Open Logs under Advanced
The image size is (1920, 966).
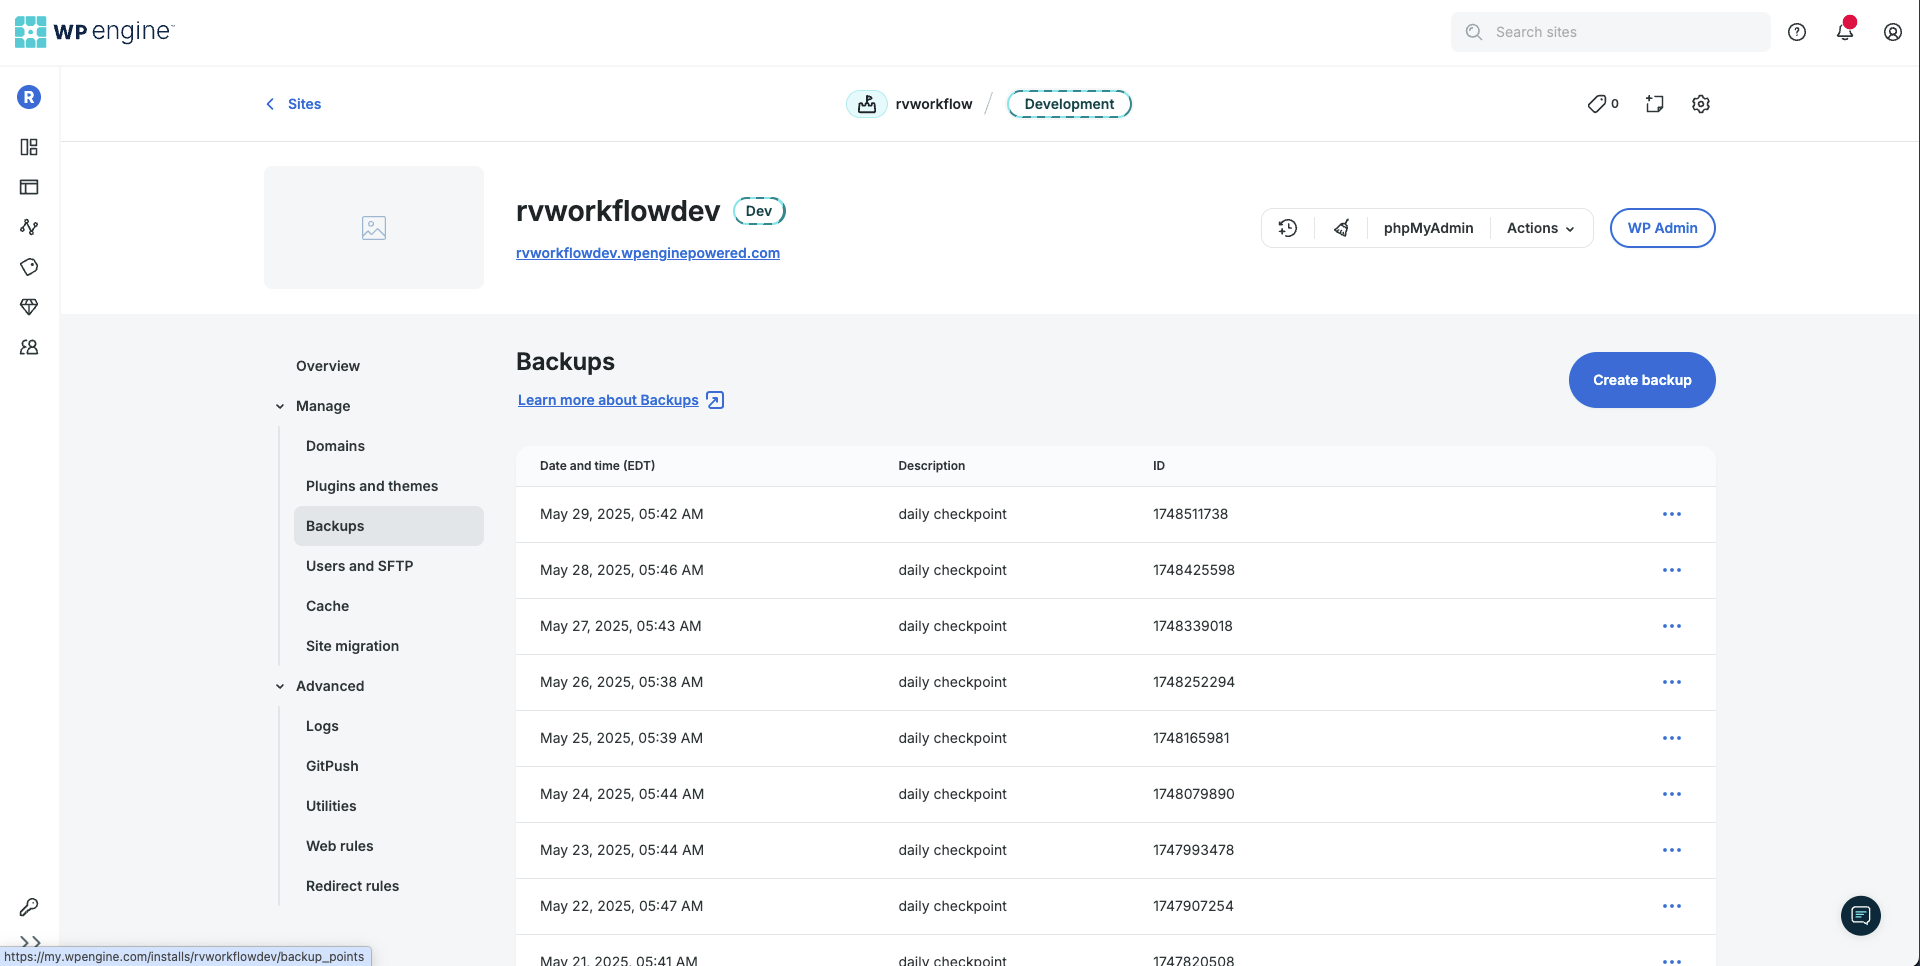(x=322, y=726)
